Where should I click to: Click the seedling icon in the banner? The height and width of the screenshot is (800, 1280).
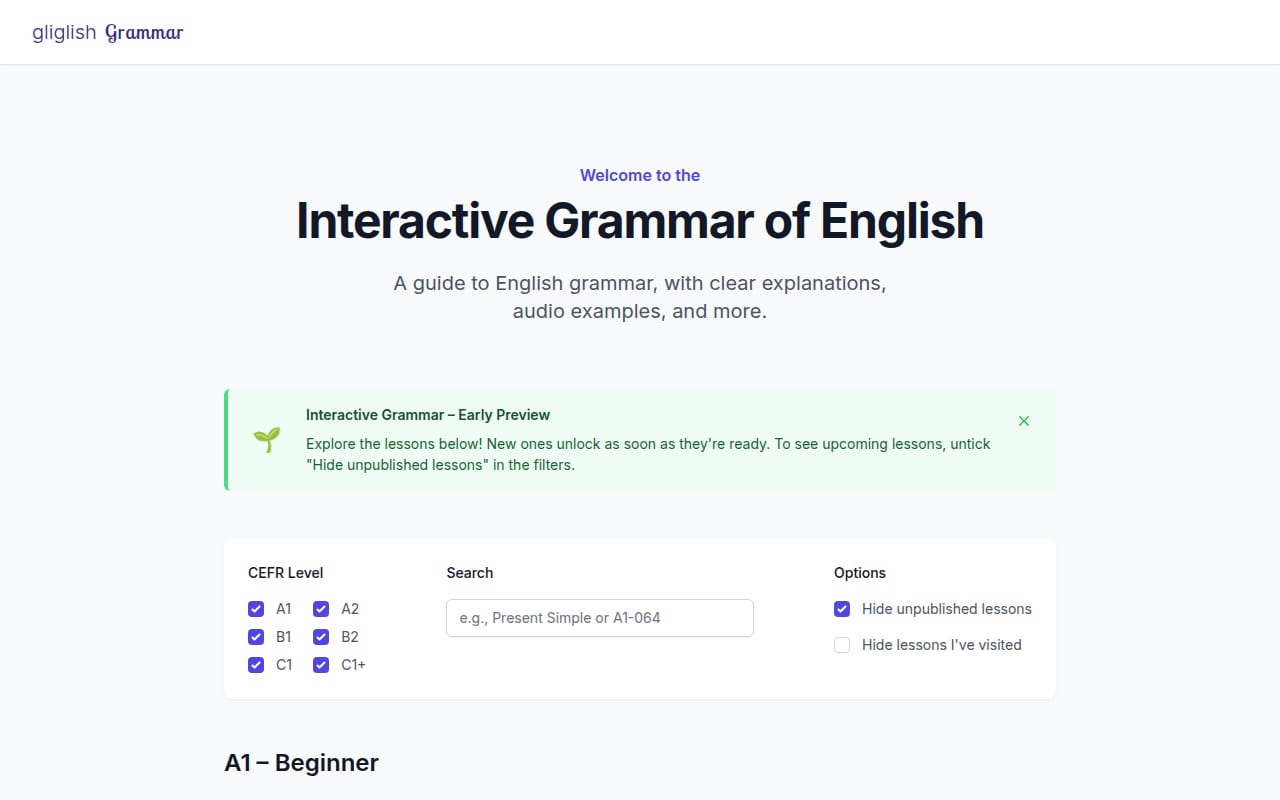pyautogui.click(x=267, y=440)
